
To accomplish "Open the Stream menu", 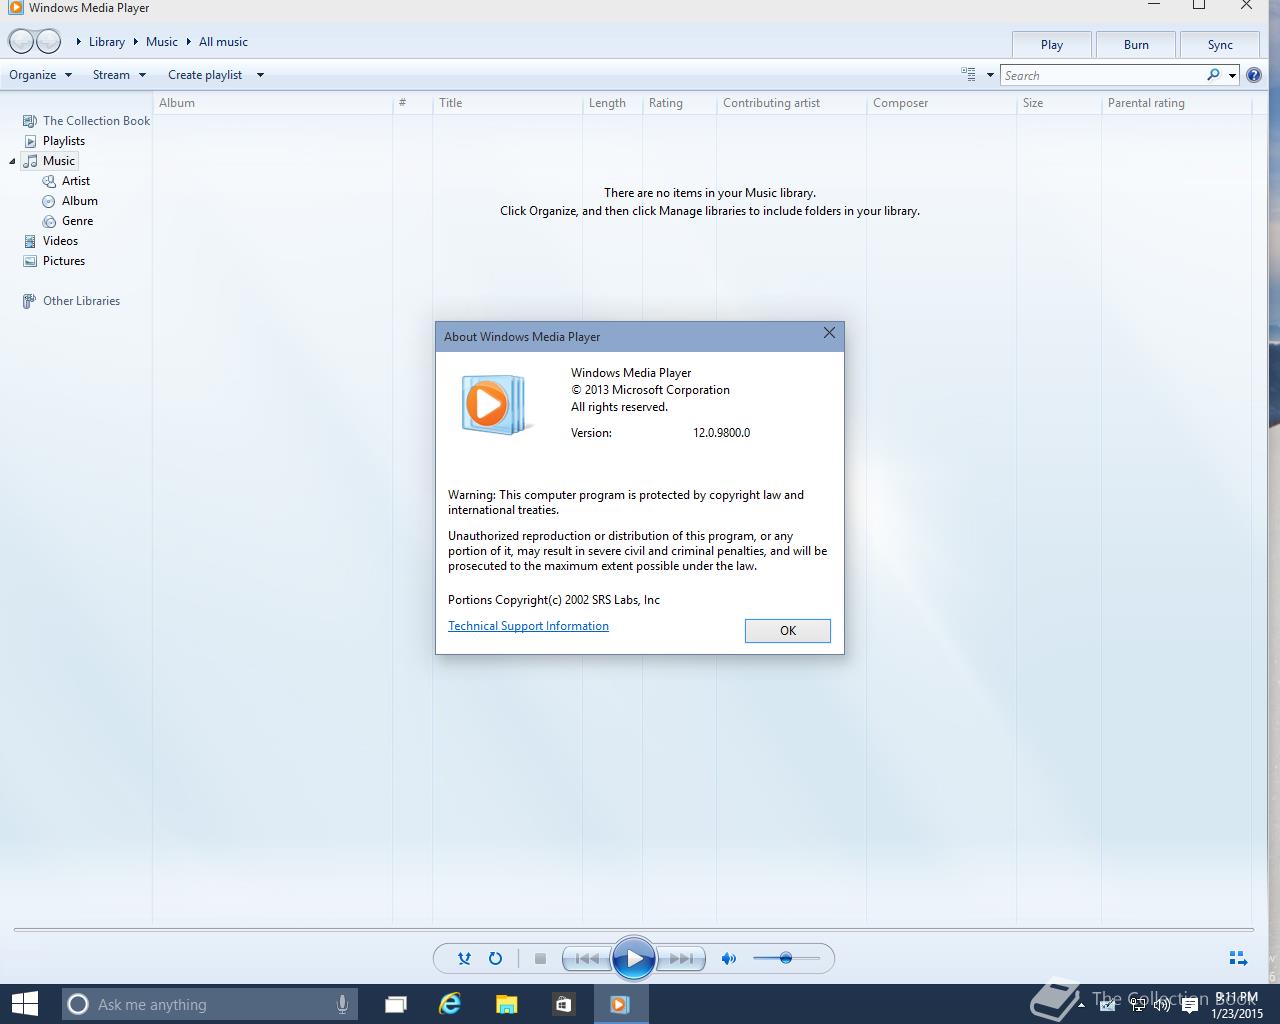I will pyautogui.click(x=119, y=75).
